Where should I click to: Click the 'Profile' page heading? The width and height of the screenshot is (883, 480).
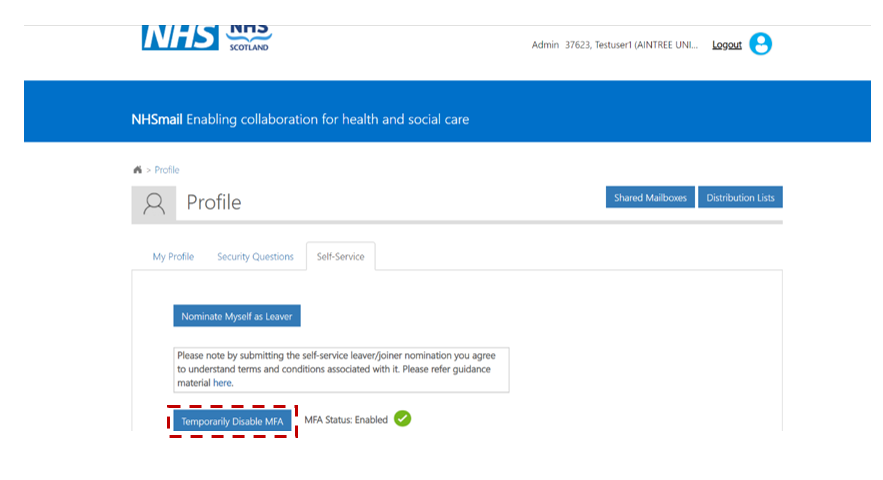pyautogui.click(x=214, y=202)
